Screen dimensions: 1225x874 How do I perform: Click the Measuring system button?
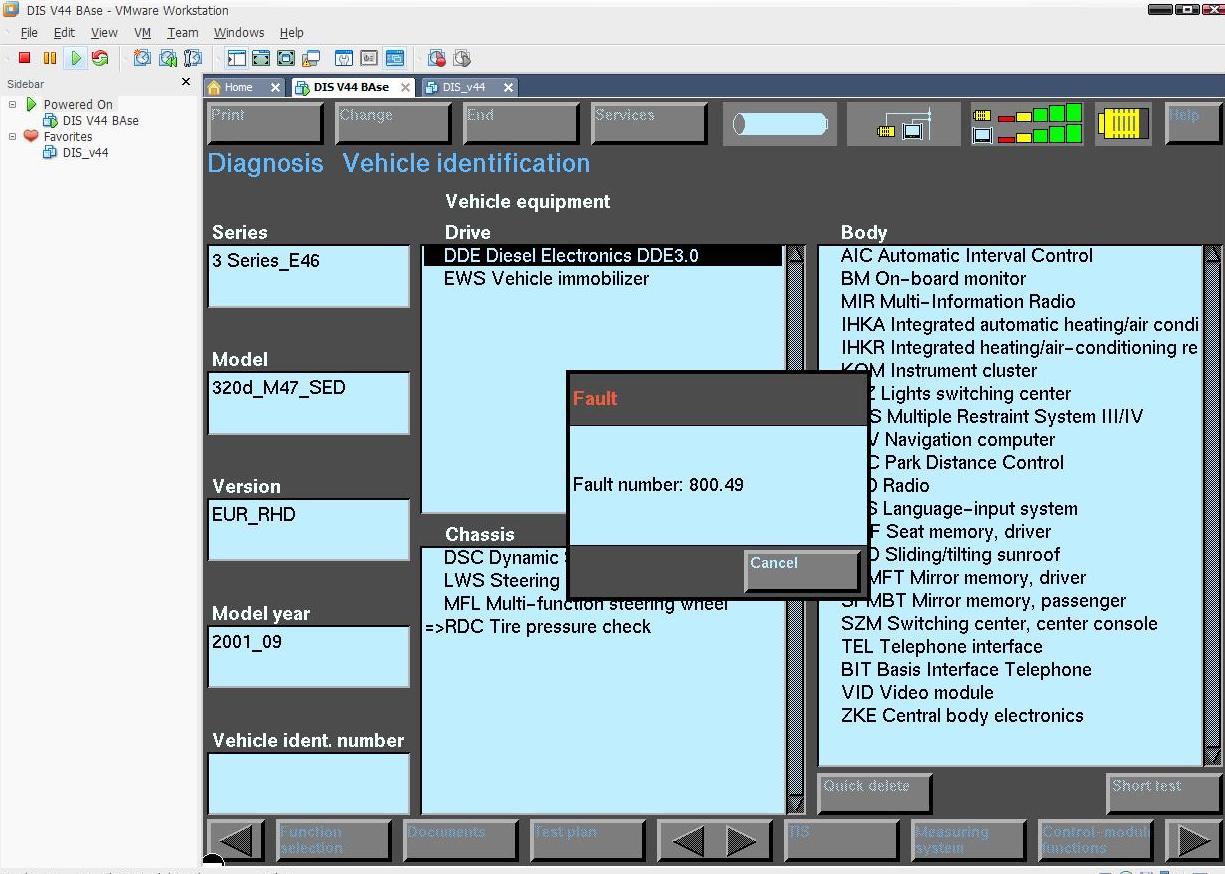click(969, 840)
